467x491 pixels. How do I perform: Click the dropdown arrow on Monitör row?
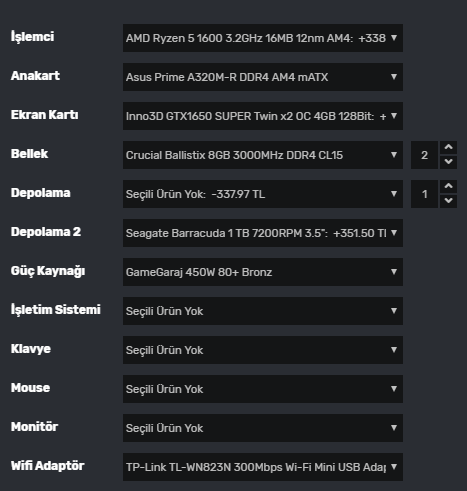tap(394, 428)
